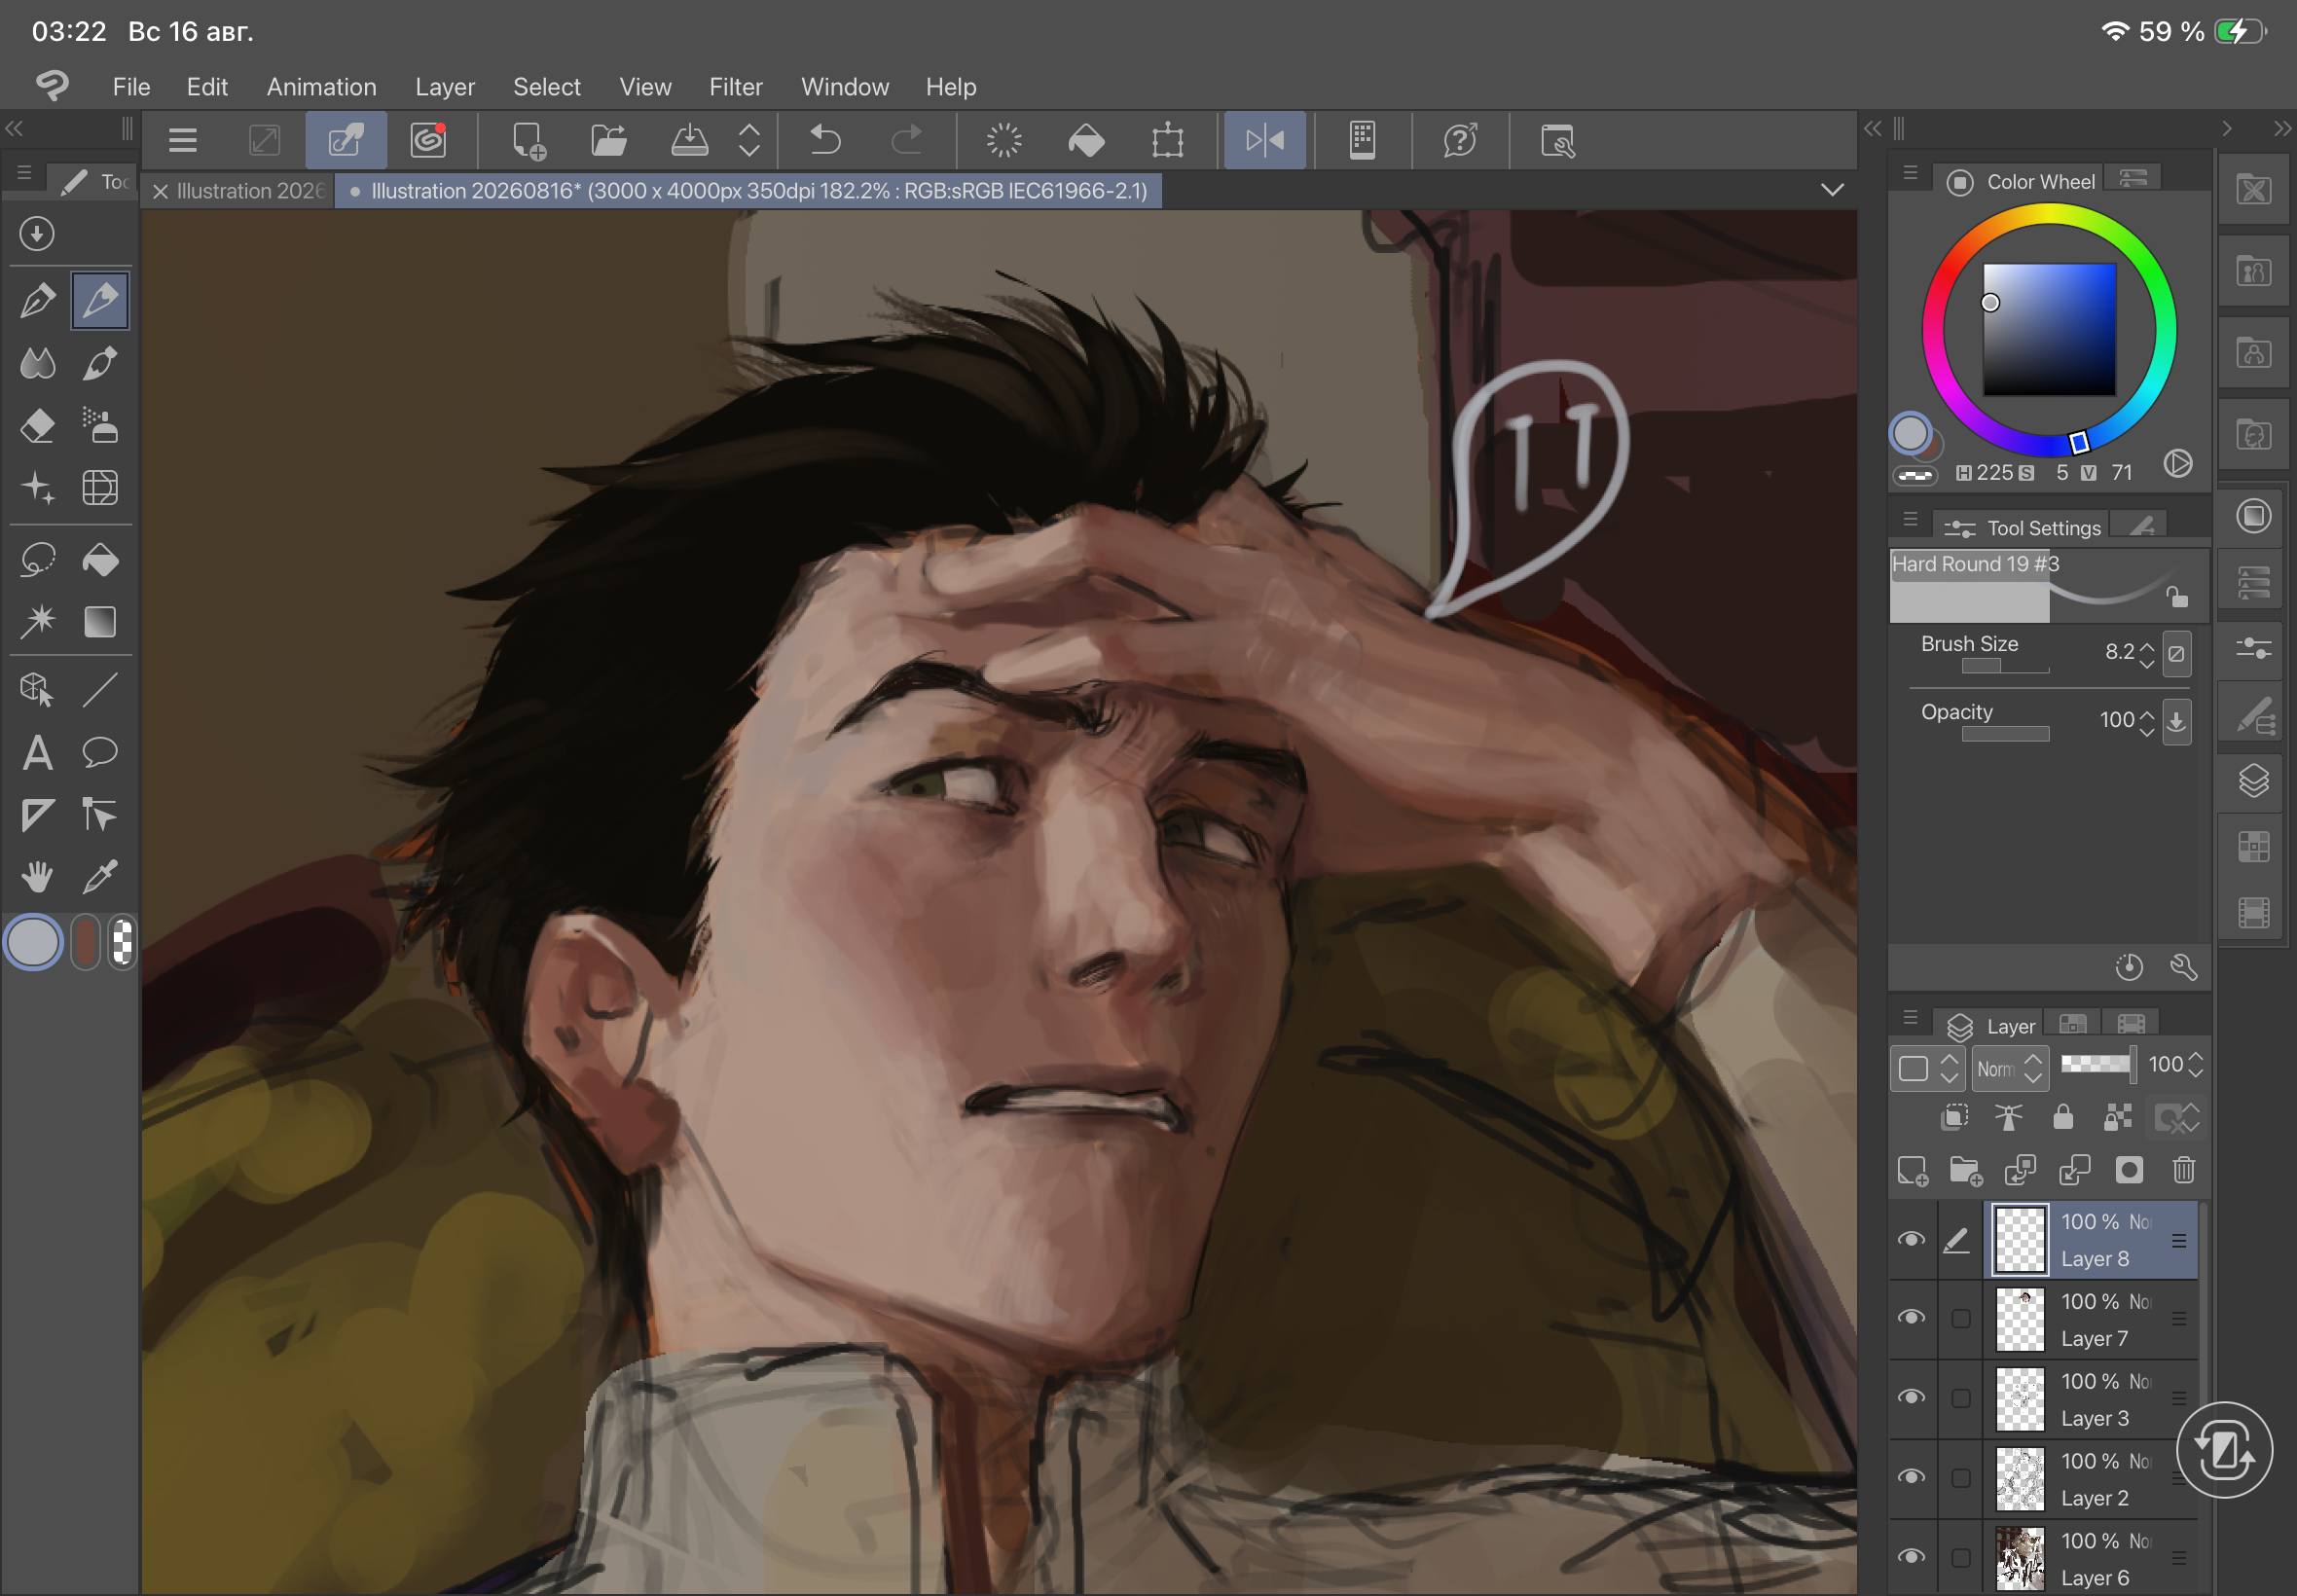The height and width of the screenshot is (1596, 2297).
Task: Switch to the first Illustration document tab
Action: tap(250, 191)
